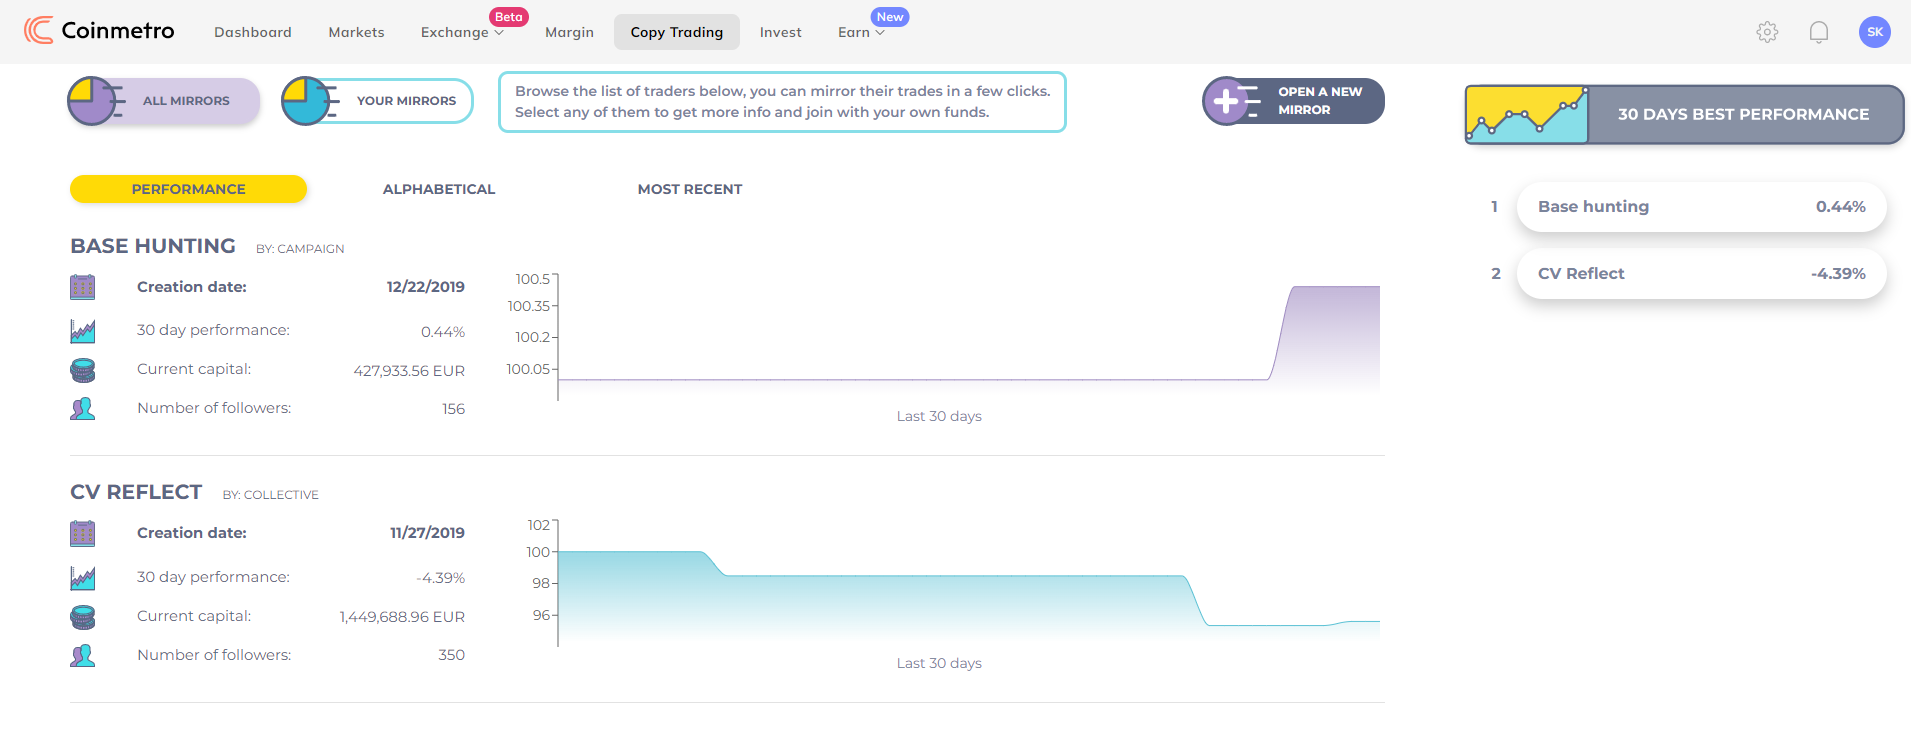The image size is (1911, 748).
Task: Click Base Hunting followers person icon
Action: 83,408
